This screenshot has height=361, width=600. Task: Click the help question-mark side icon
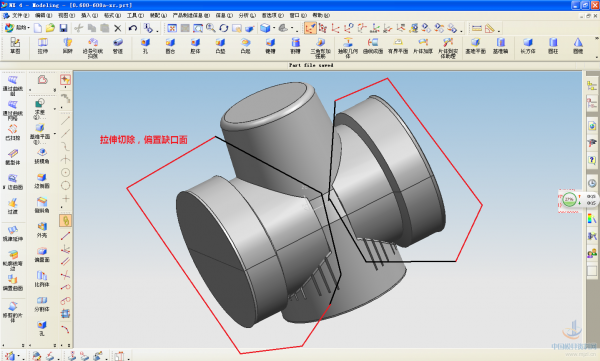point(592,160)
